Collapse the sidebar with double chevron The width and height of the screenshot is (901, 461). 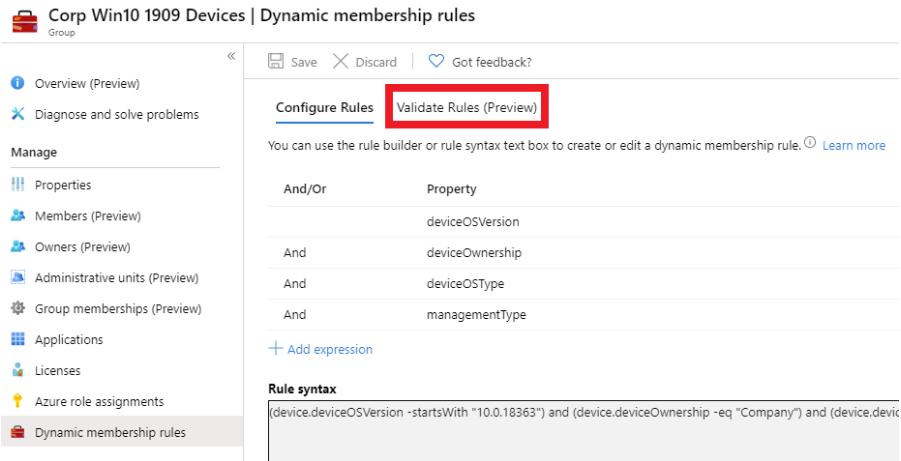coord(231,56)
